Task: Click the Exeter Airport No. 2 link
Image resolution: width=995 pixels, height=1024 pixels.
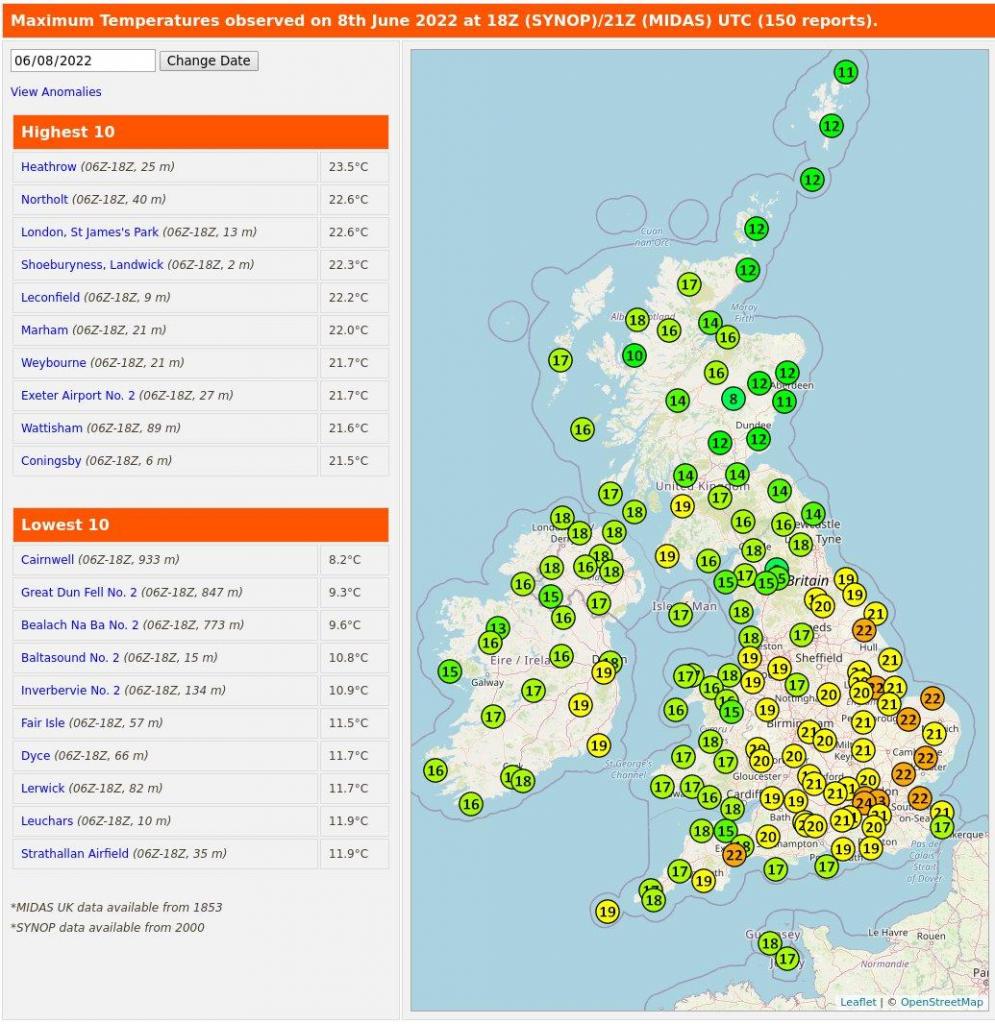Action: pos(77,396)
